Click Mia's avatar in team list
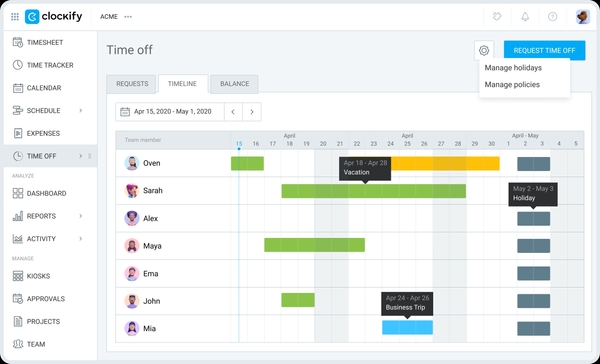This screenshot has width=600, height=364. coord(132,328)
